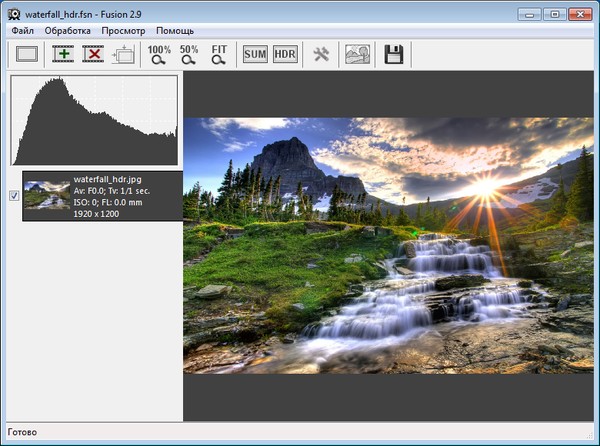
Task: Set the preview zoom to 50%
Action: click(189, 55)
